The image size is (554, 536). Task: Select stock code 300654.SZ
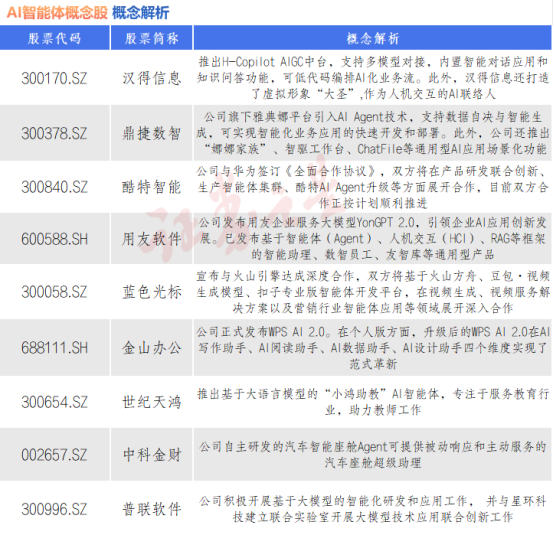tap(54, 402)
